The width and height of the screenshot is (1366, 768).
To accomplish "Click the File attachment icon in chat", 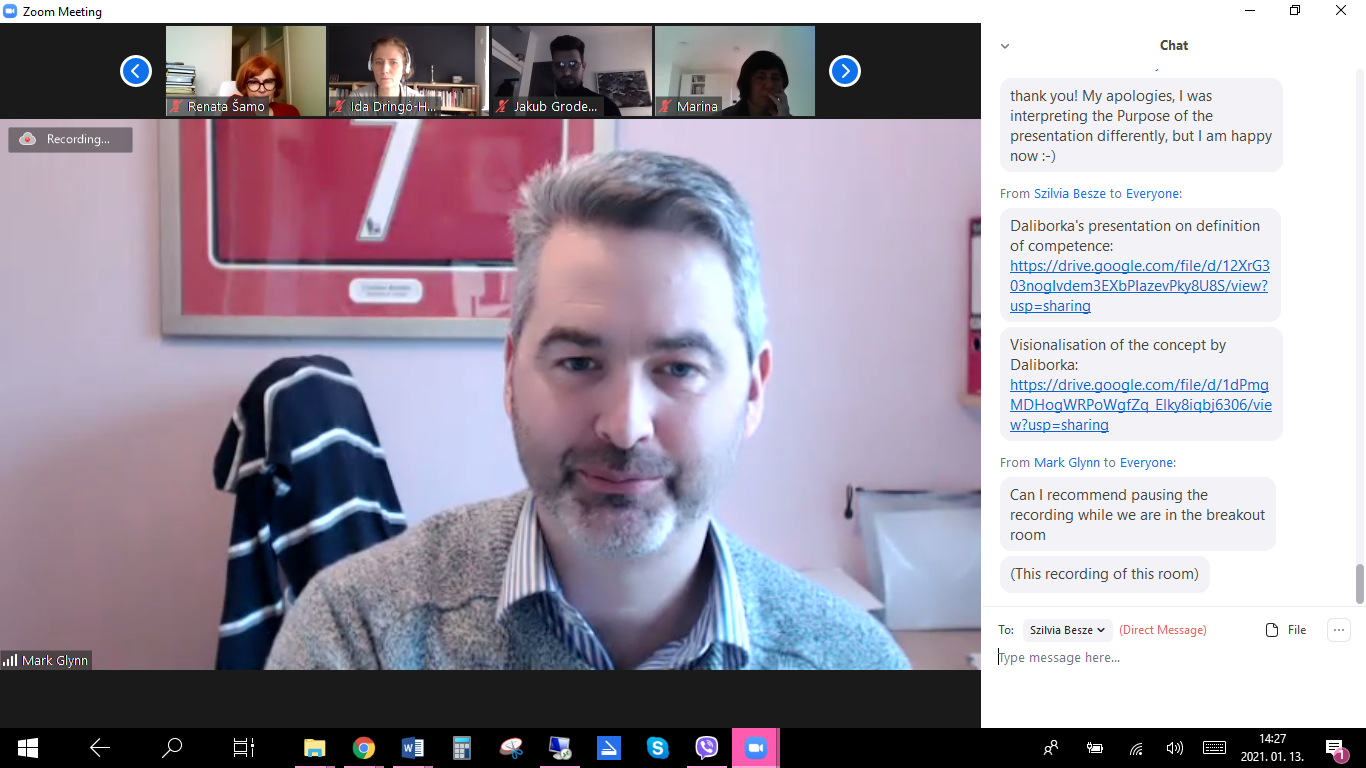I will point(1286,630).
